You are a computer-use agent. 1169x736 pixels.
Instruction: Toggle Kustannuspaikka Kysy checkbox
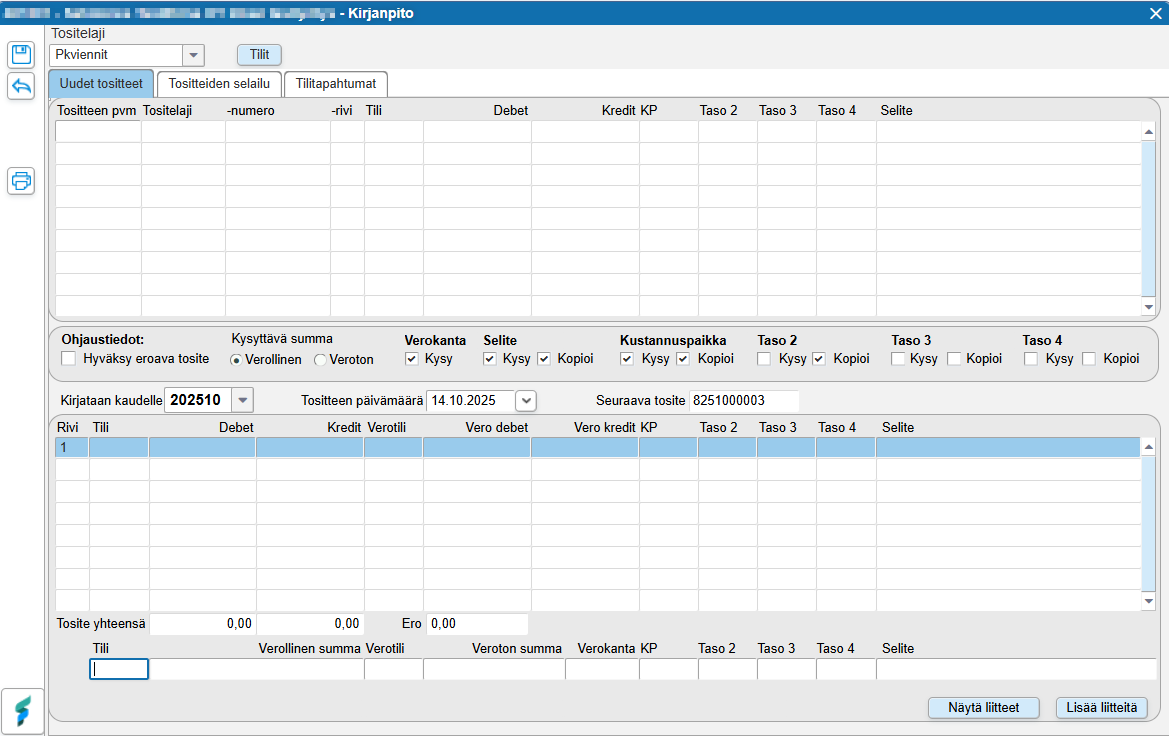click(627, 359)
